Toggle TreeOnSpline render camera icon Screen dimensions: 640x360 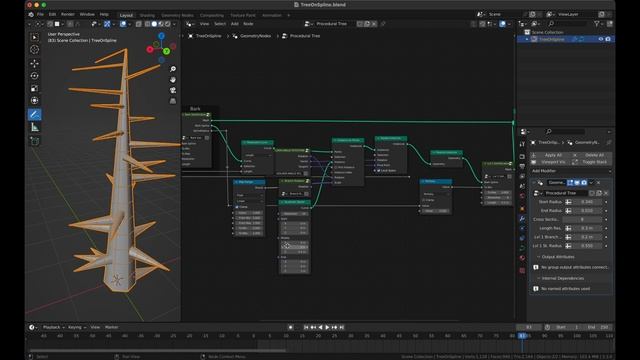click(x=608, y=39)
